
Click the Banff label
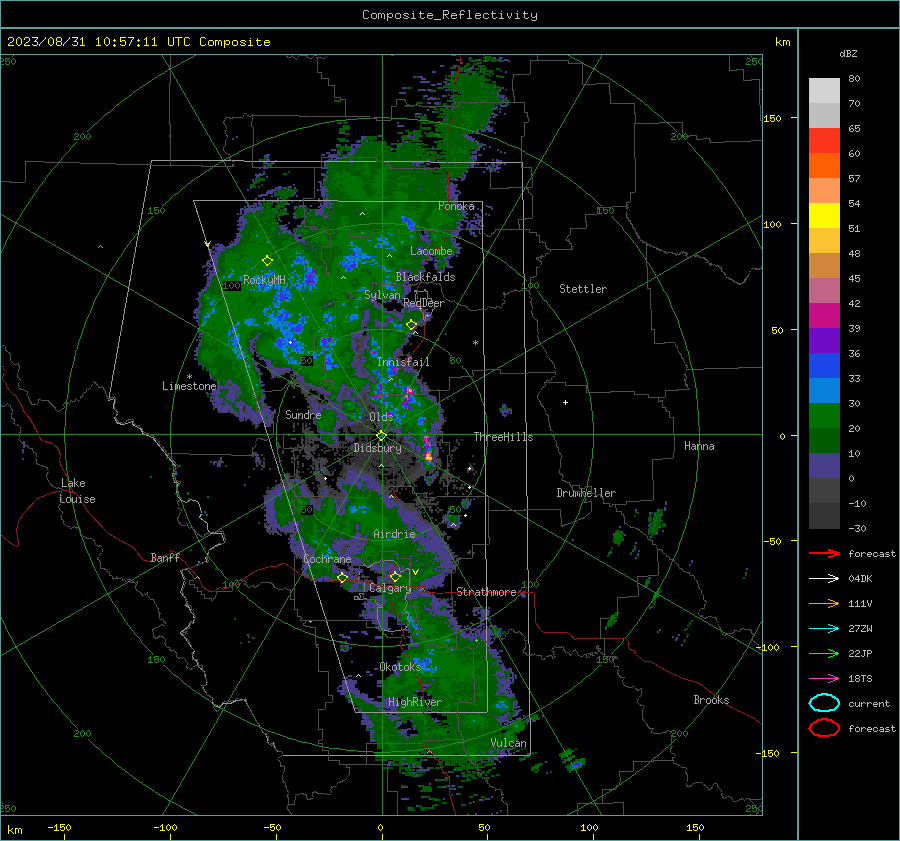click(x=165, y=558)
